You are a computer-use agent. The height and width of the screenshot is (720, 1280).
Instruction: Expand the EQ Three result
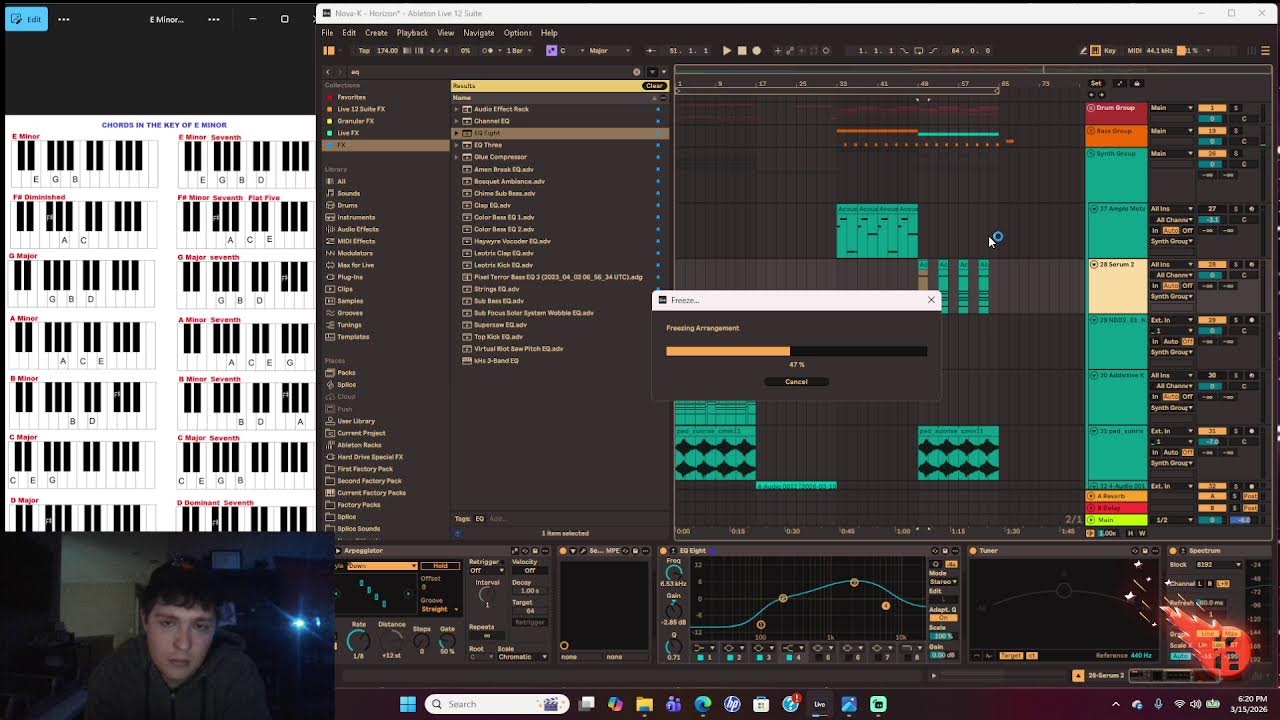point(457,145)
